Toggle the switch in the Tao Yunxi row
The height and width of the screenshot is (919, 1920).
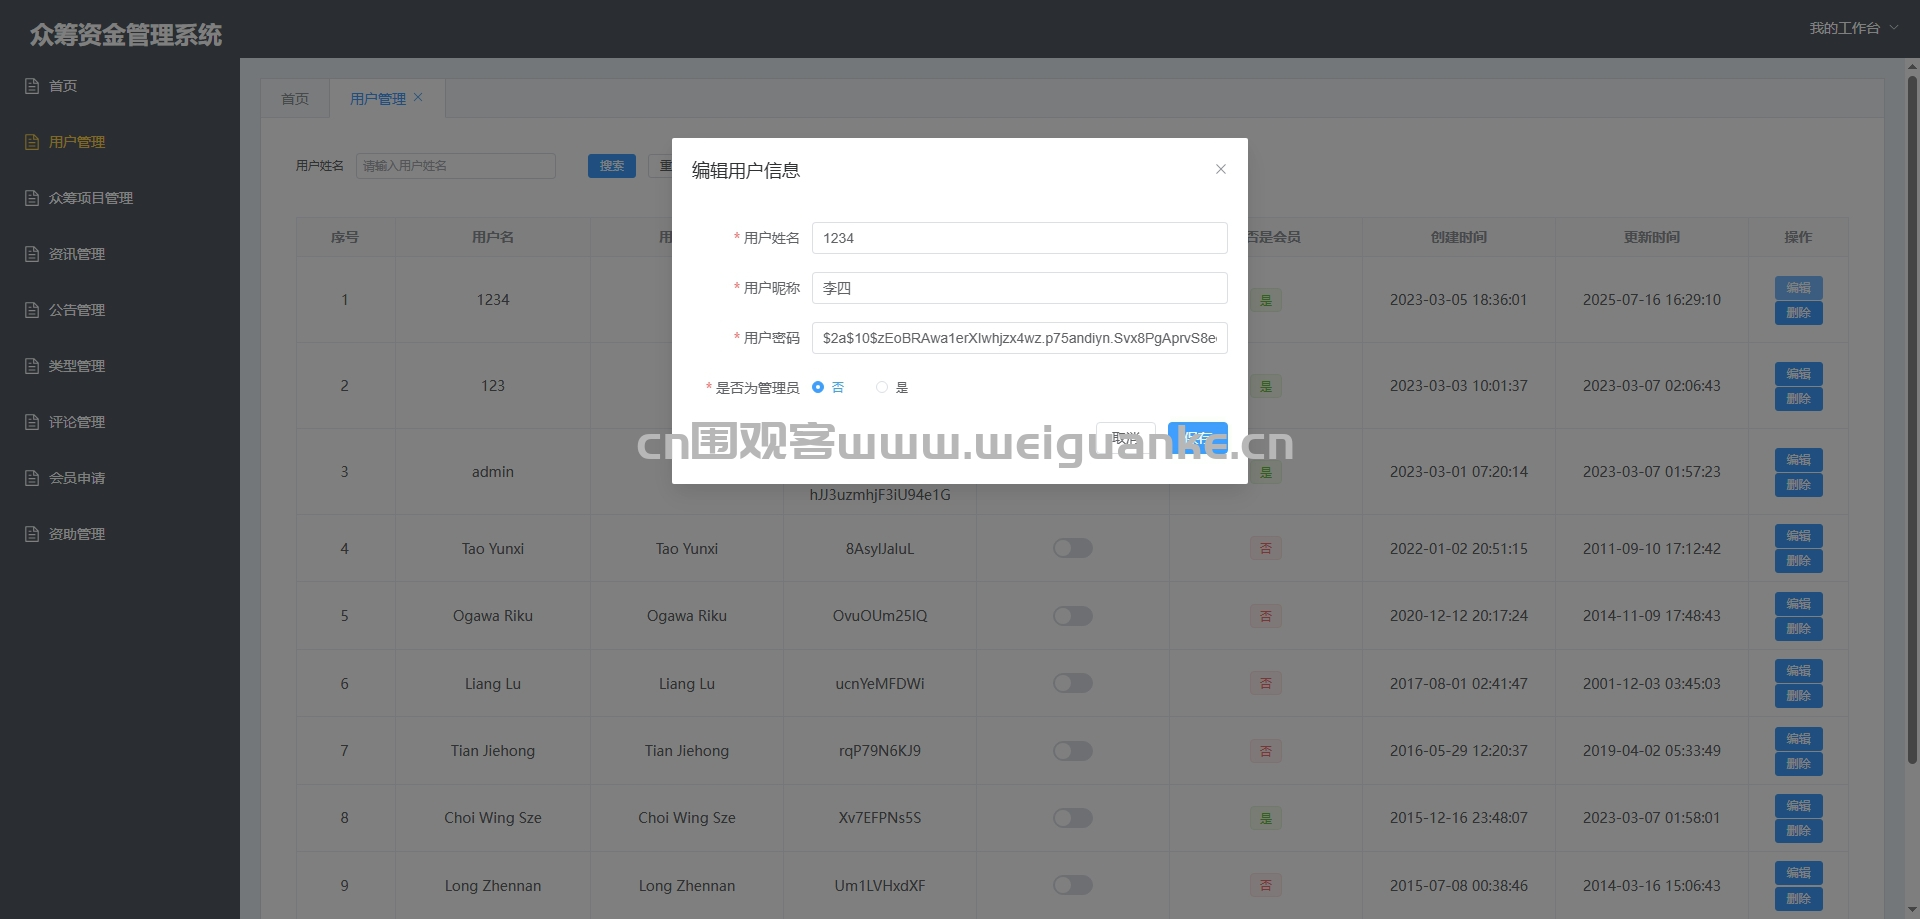[1073, 548]
